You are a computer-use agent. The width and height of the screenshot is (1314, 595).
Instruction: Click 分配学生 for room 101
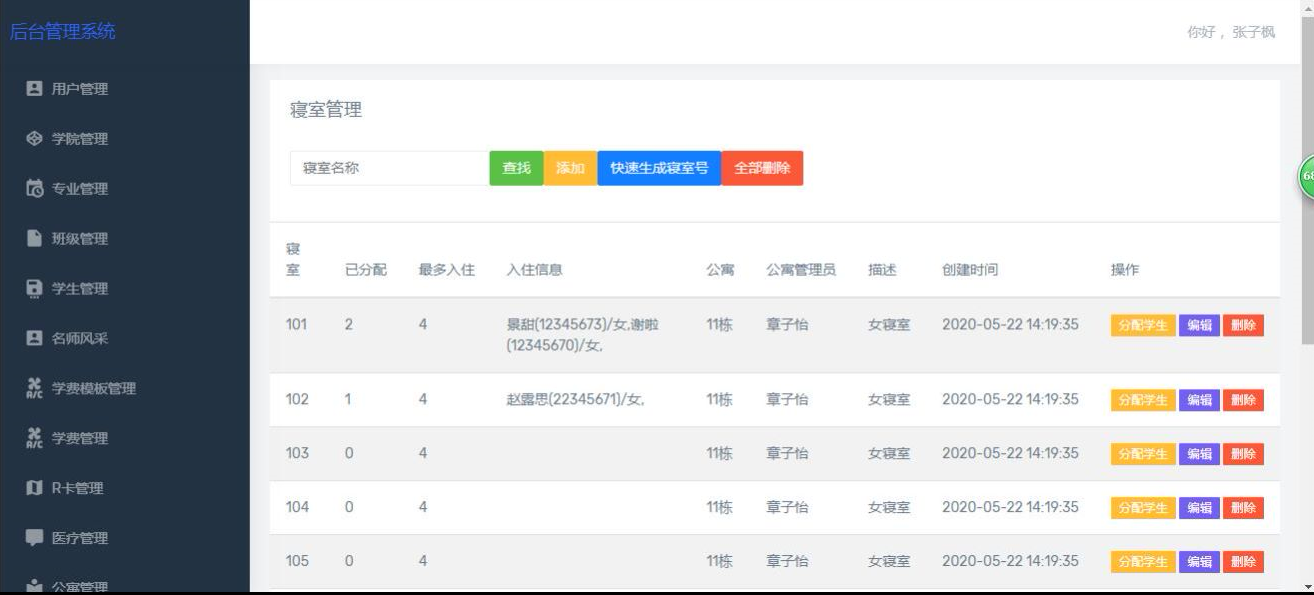[x=1143, y=326]
